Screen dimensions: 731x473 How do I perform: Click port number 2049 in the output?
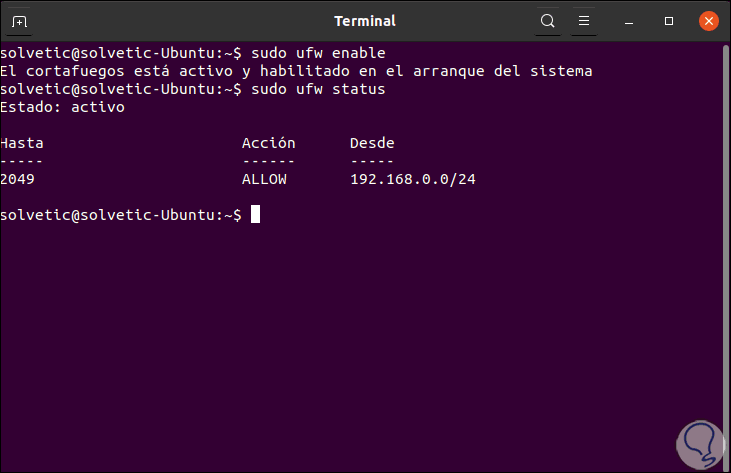pyautogui.click(x=18, y=179)
